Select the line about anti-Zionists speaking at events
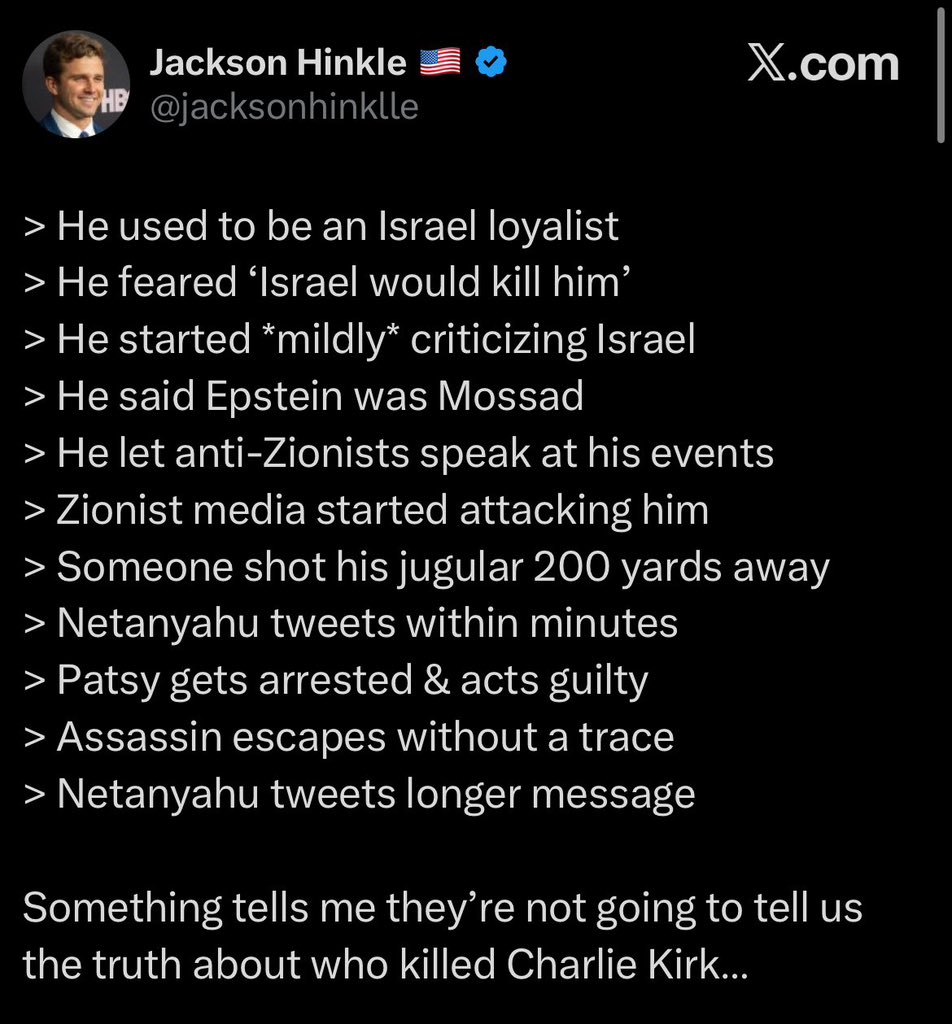 [x=398, y=454]
